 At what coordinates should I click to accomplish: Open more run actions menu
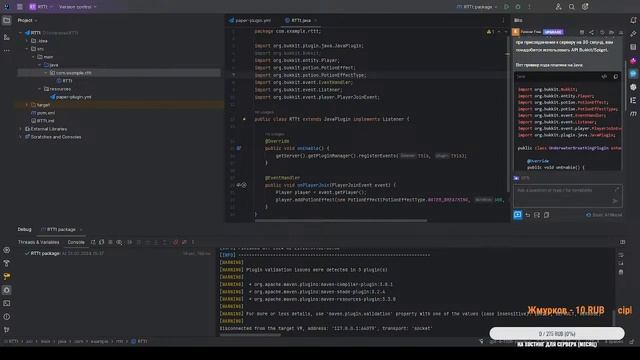point(529,7)
